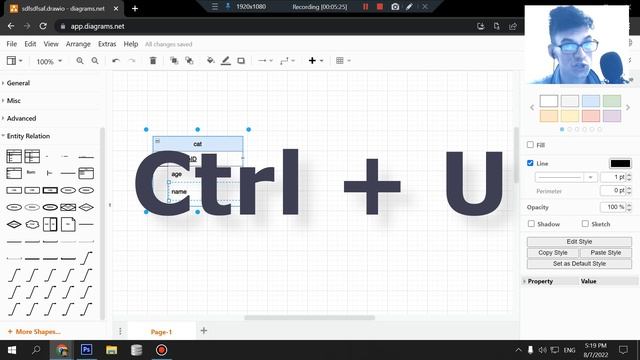The image size is (640, 360).
Task: Toggle the shadow toolbar icon
Action: coord(241,61)
